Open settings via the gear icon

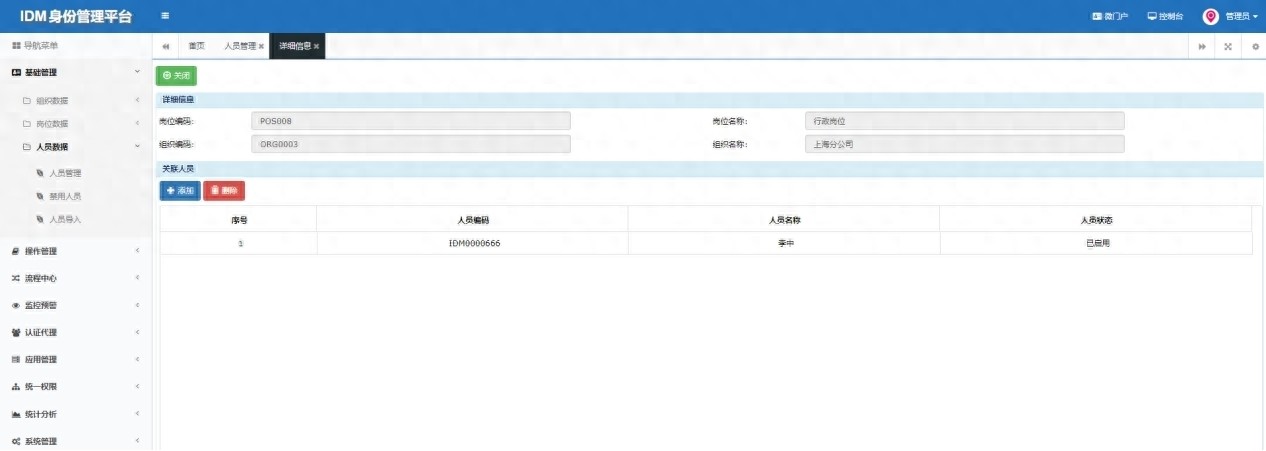(1255, 47)
